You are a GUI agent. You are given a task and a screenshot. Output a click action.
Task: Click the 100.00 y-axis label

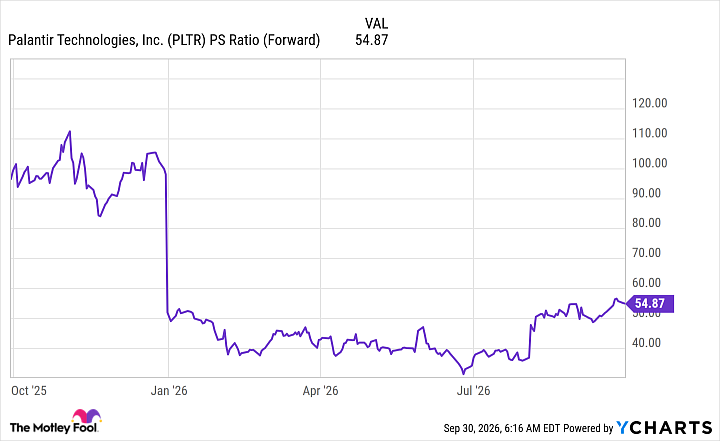point(649,163)
